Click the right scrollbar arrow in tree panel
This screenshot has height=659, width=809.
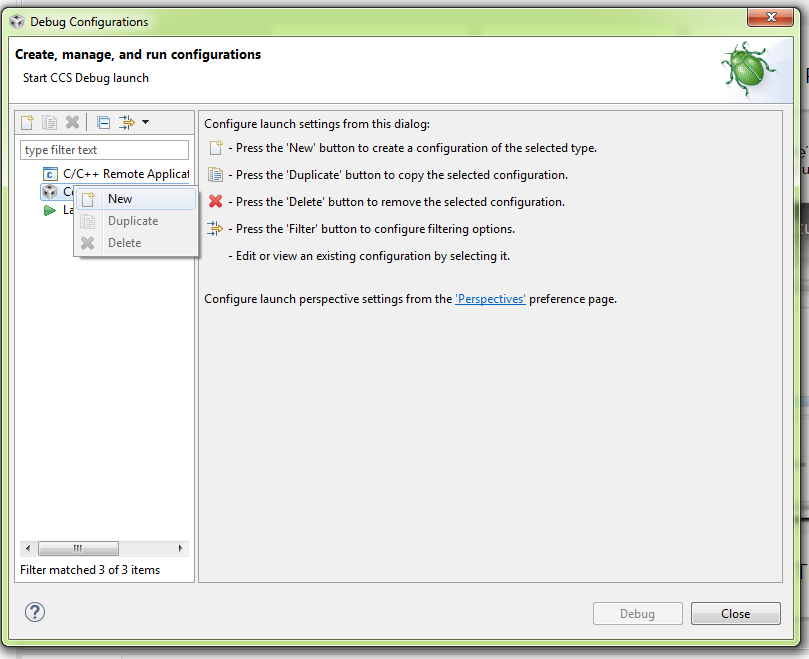[x=181, y=548]
